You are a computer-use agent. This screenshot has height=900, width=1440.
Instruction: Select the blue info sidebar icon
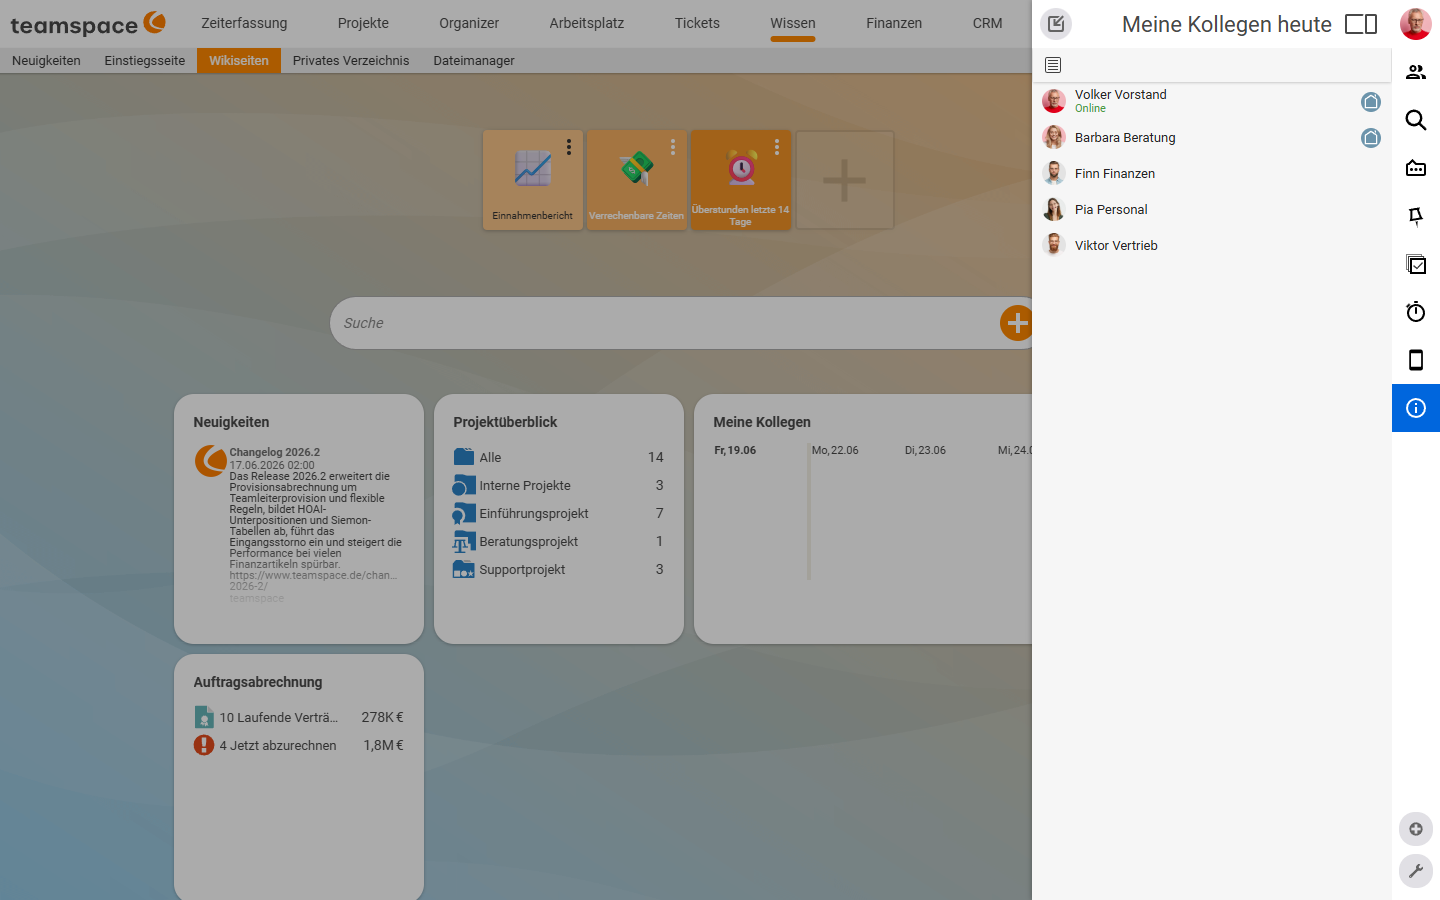tap(1416, 408)
